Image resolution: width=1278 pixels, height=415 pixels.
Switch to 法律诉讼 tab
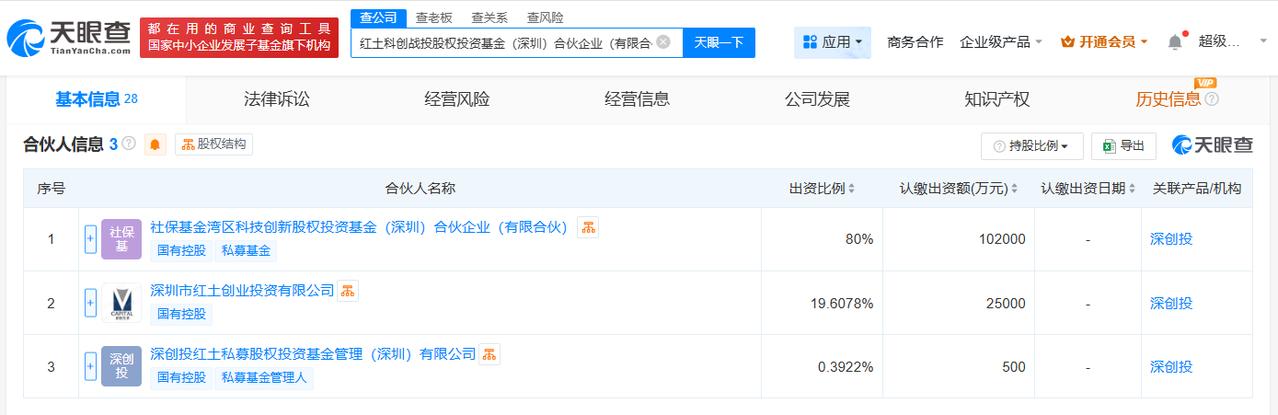click(277, 99)
